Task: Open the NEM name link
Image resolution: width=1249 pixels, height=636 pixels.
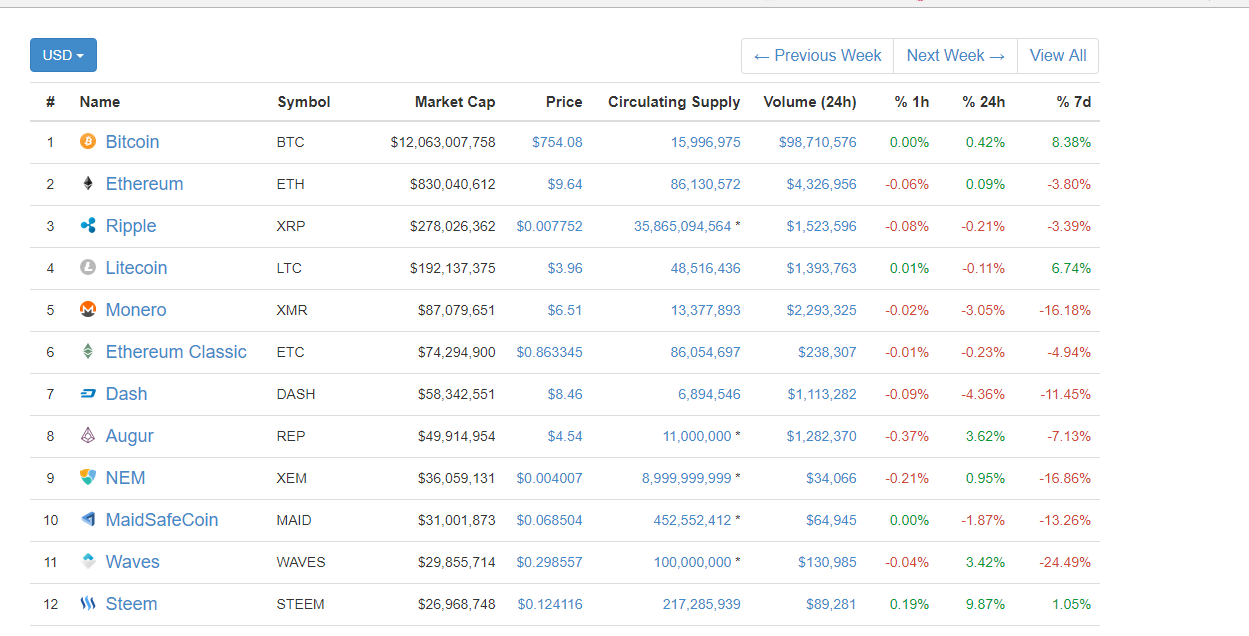Action: (125, 478)
